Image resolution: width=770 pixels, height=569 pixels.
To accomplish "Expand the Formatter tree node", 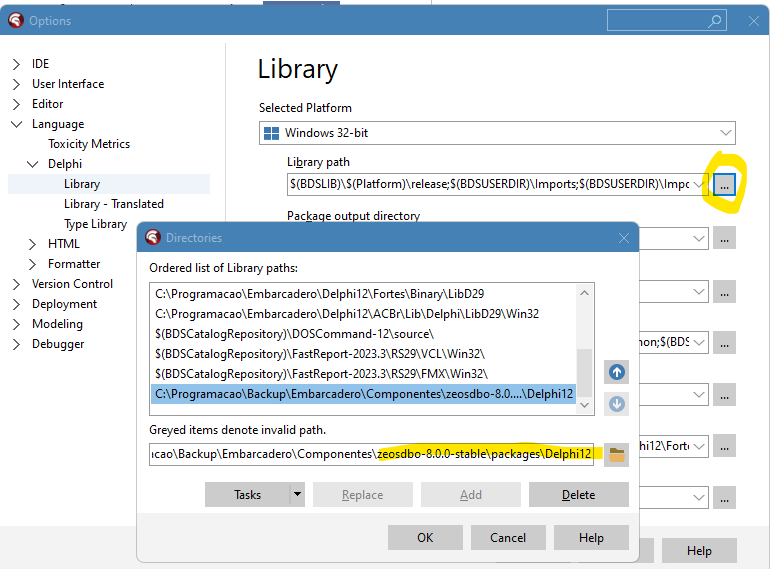I will (x=32, y=264).
